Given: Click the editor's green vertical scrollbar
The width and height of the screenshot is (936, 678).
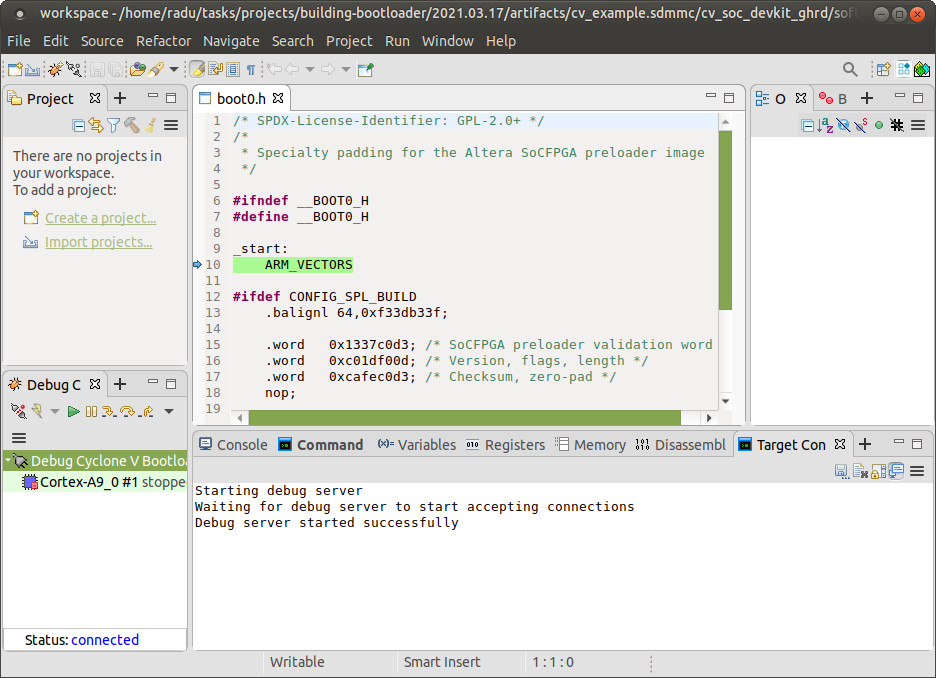Looking at the screenshot, I should coord(725,220).
